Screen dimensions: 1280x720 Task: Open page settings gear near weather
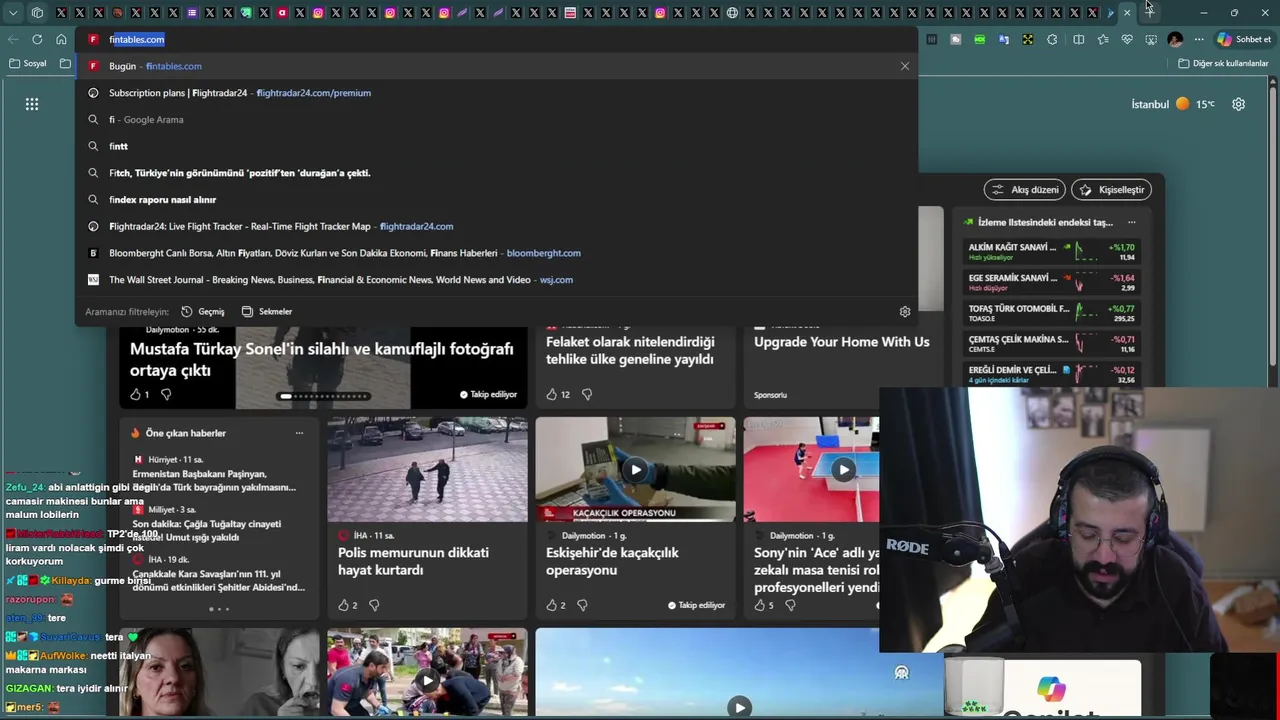[x=1238, y=104]
